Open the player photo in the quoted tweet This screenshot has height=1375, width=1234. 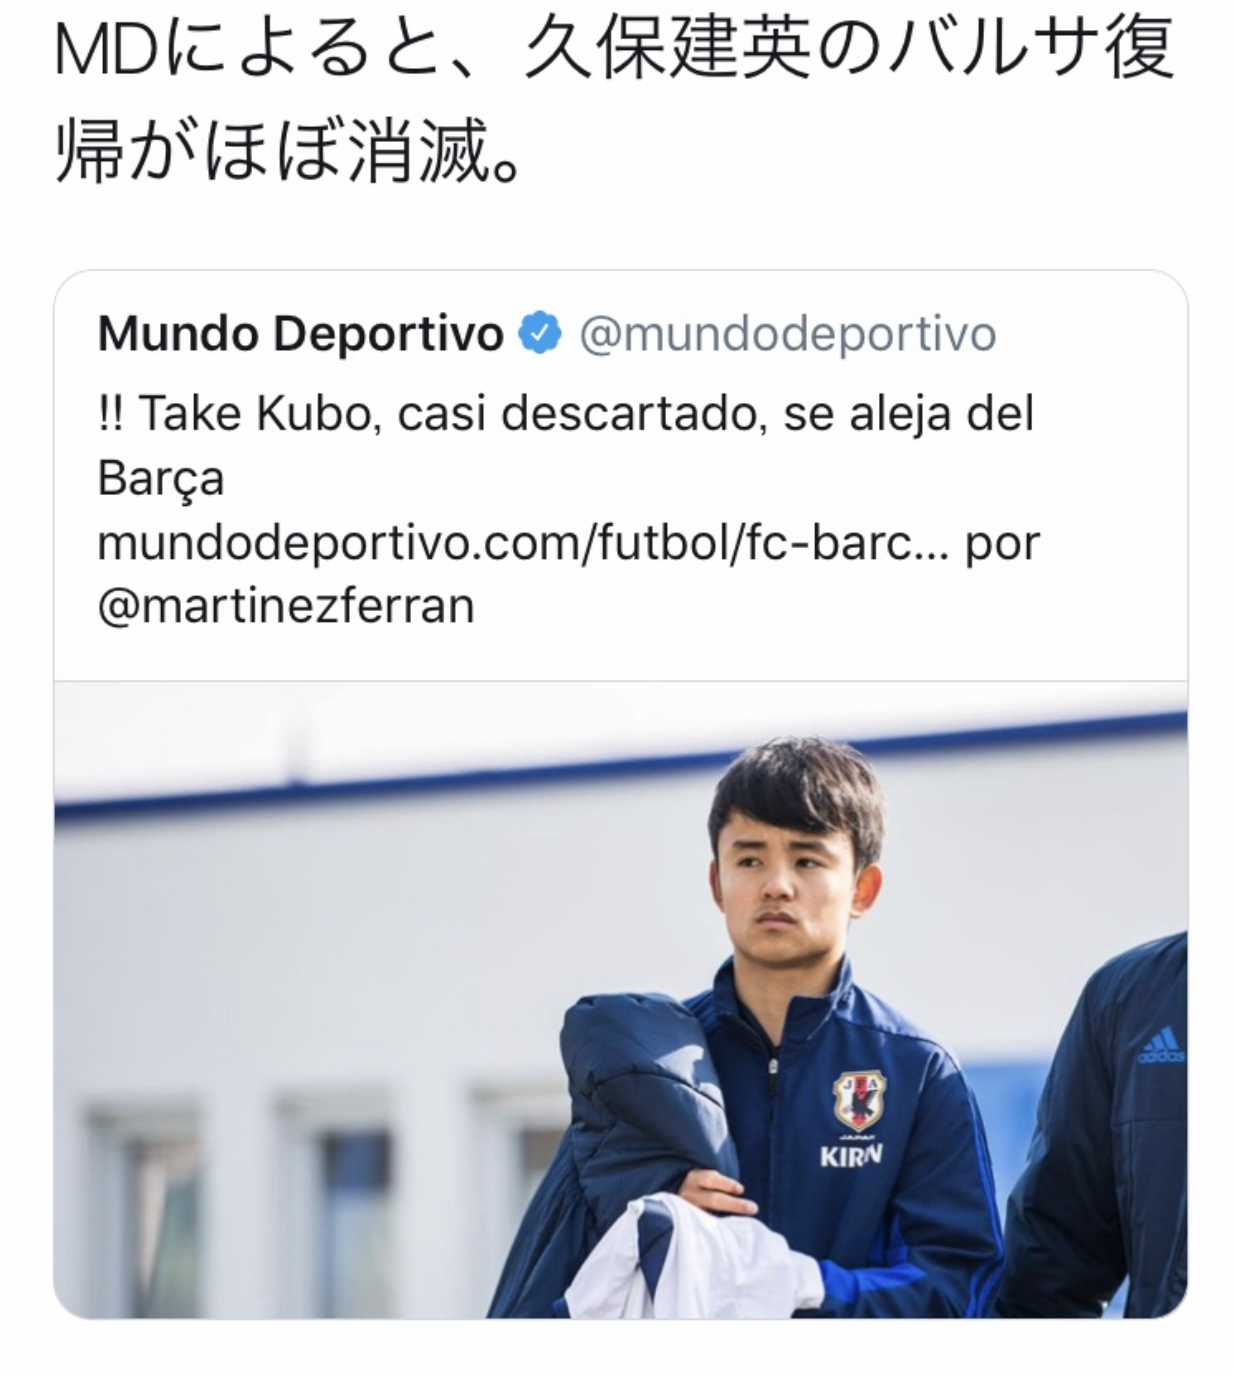(620, 1000)
